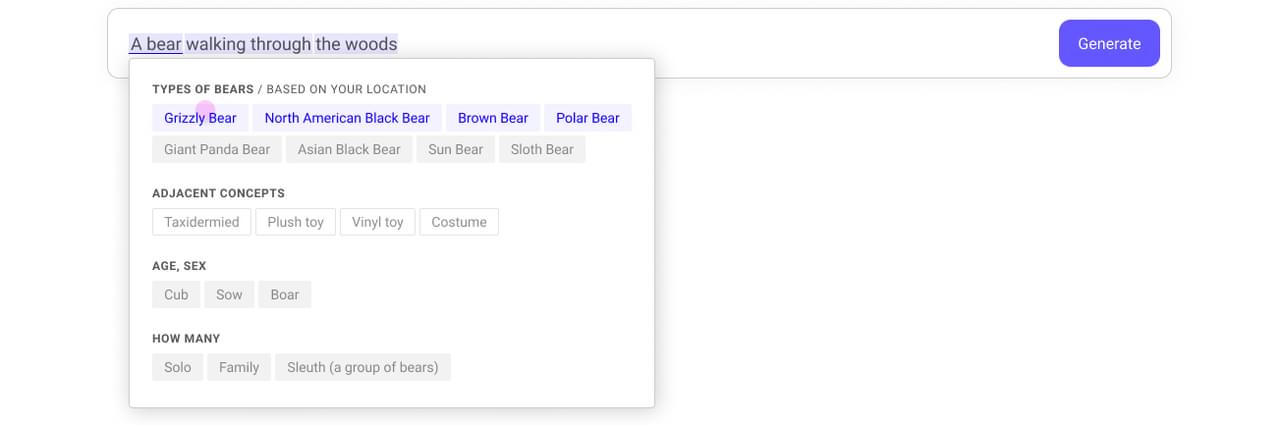Choose the Giant Panda Bear chip
Viewport: 1280px width, 425px height.
click(217, 150)
